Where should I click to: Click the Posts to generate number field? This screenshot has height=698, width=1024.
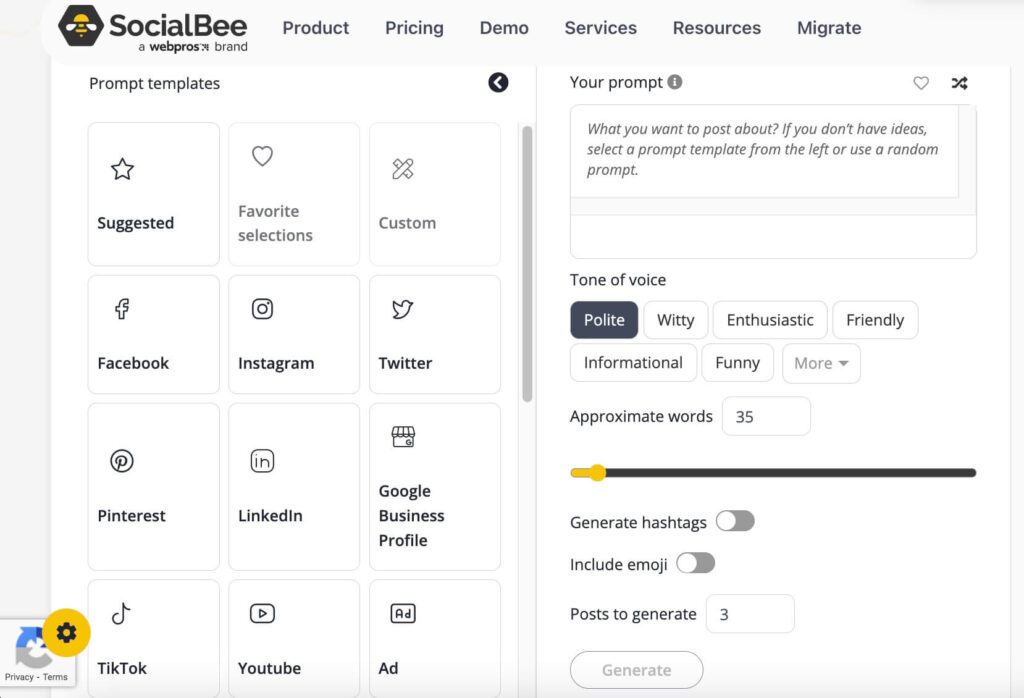(749, 614)
